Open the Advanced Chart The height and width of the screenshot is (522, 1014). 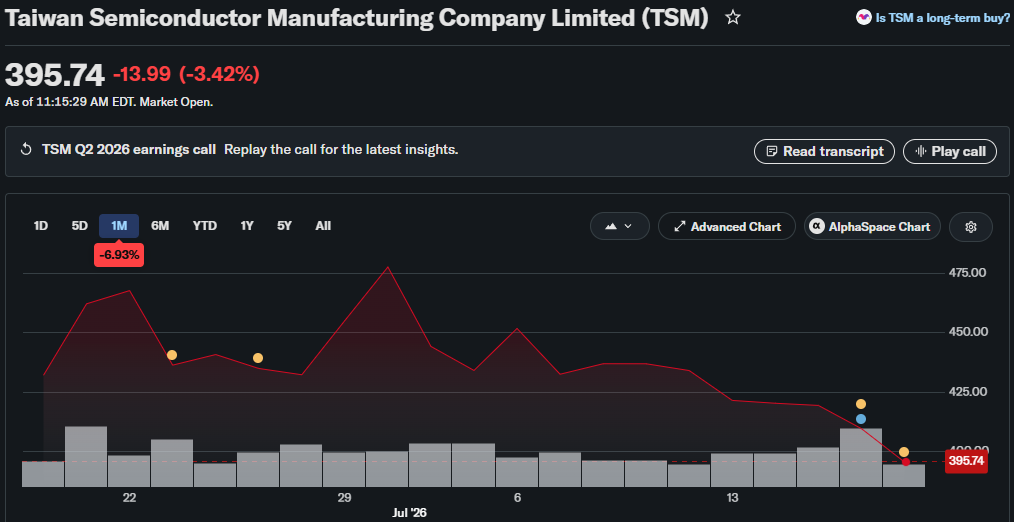tap(727, 226)
